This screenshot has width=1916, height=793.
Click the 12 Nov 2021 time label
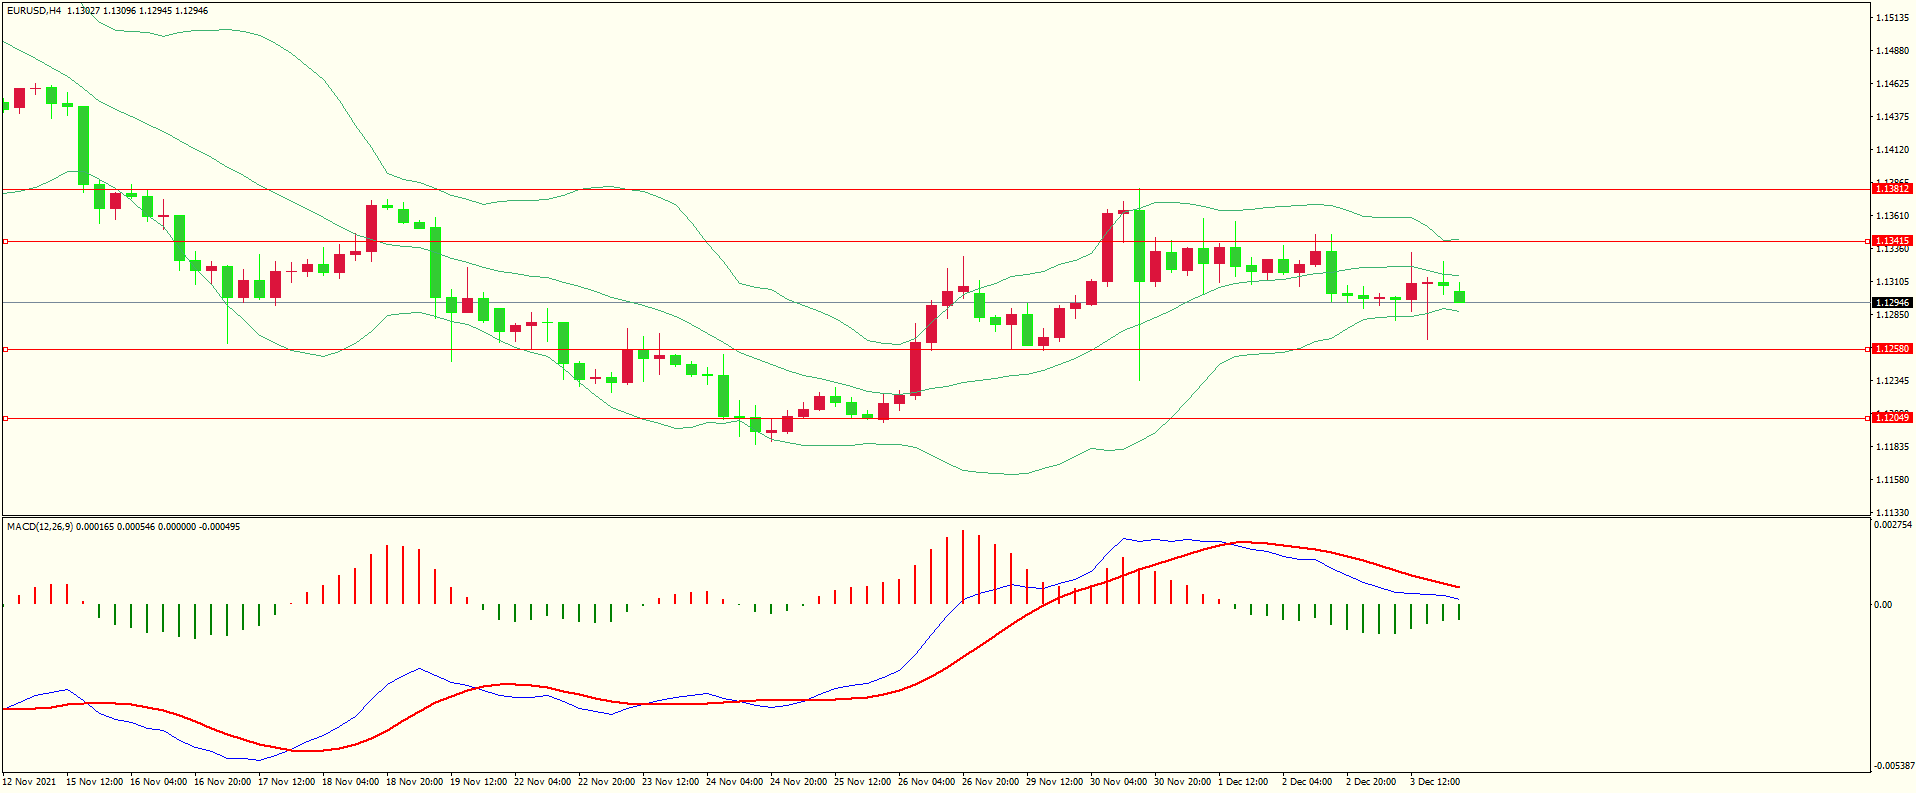30,782
